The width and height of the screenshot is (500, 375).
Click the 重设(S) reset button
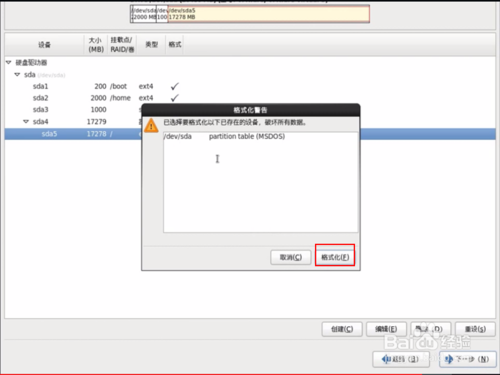coord(475,329)
